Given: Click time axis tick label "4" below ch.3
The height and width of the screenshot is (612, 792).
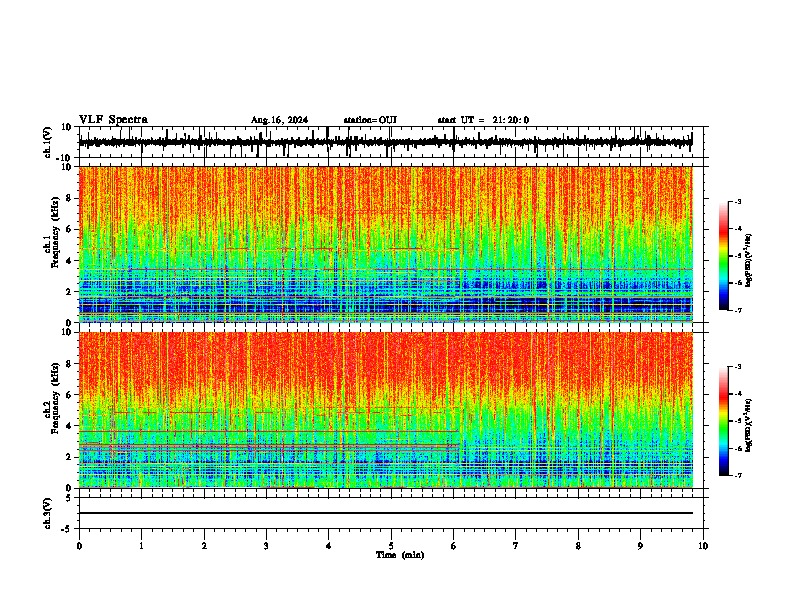Looking at the screenshot, I should [x=329, y=546].
